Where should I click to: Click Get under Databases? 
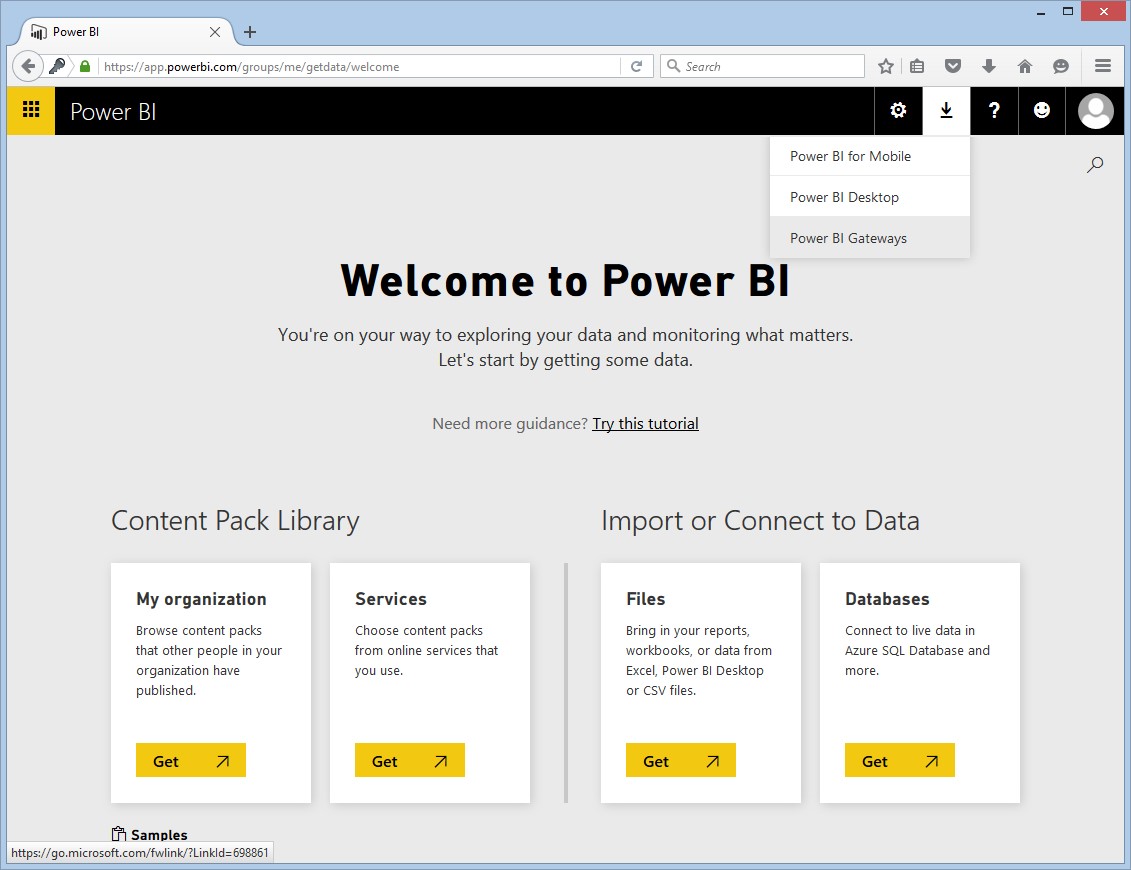coord(899,760)
